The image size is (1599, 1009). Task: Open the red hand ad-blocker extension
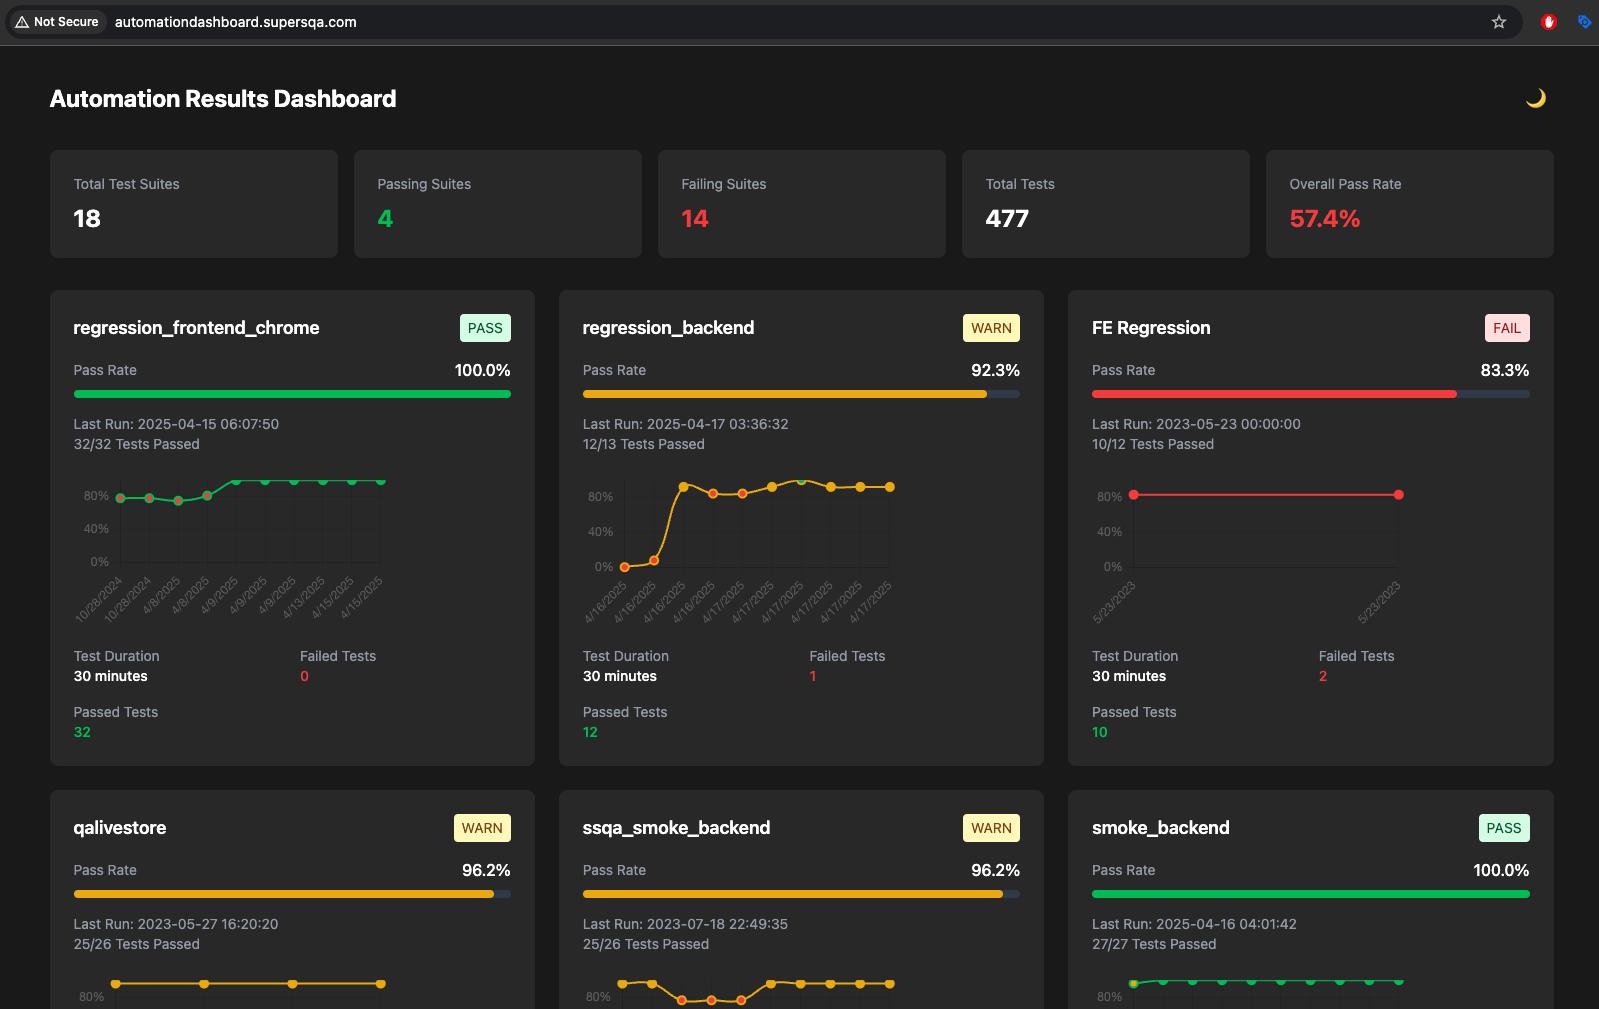(1548, 22)
